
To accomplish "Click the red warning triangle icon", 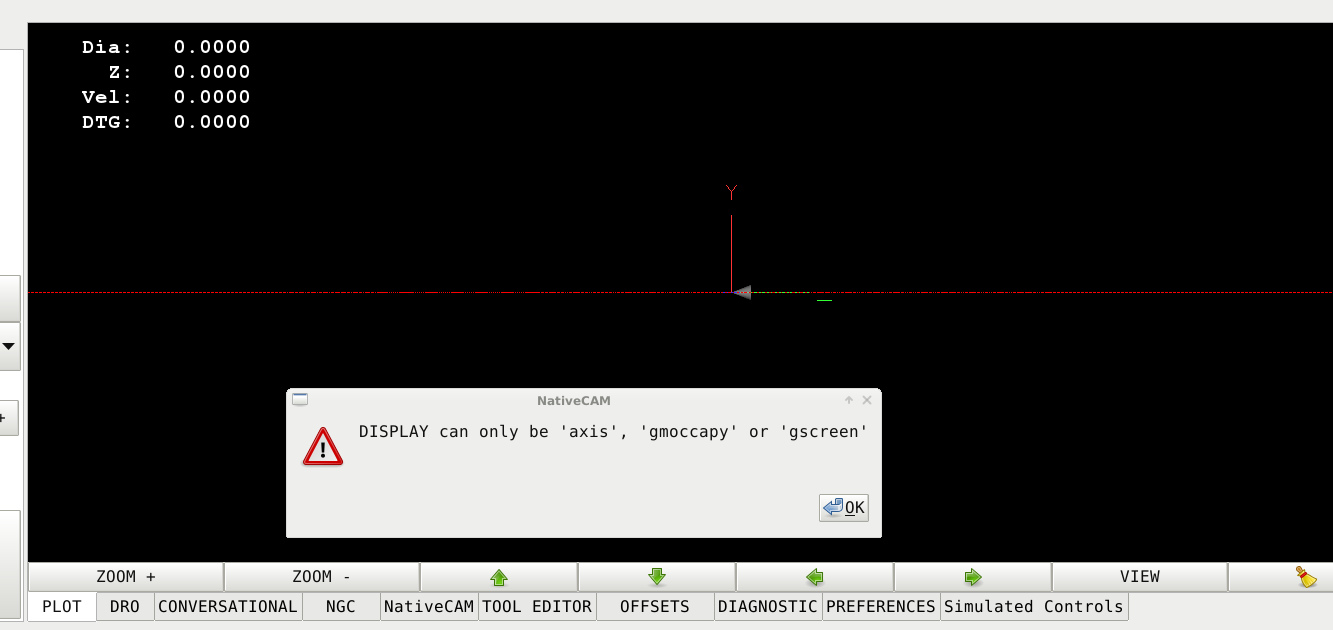I will tap(322, 447).
